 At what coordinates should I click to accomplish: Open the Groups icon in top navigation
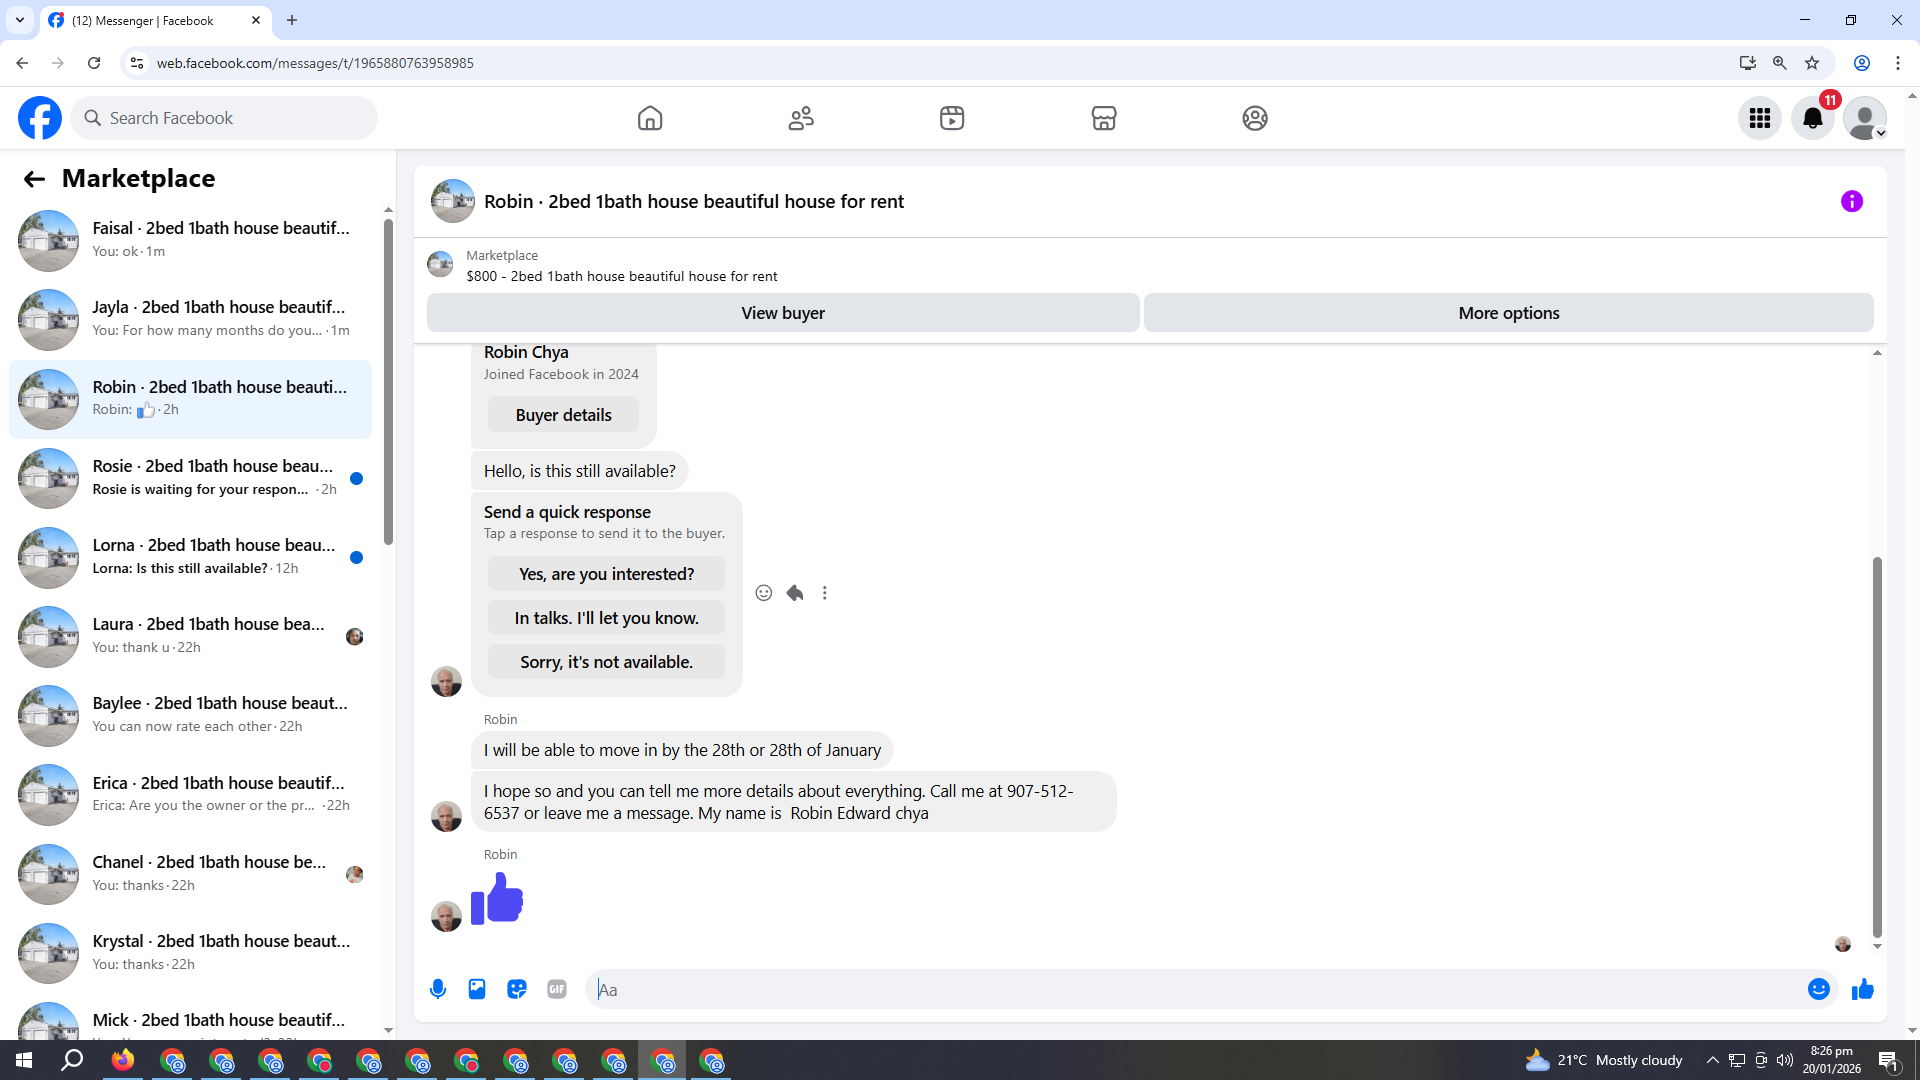(x=1255, y=118)
